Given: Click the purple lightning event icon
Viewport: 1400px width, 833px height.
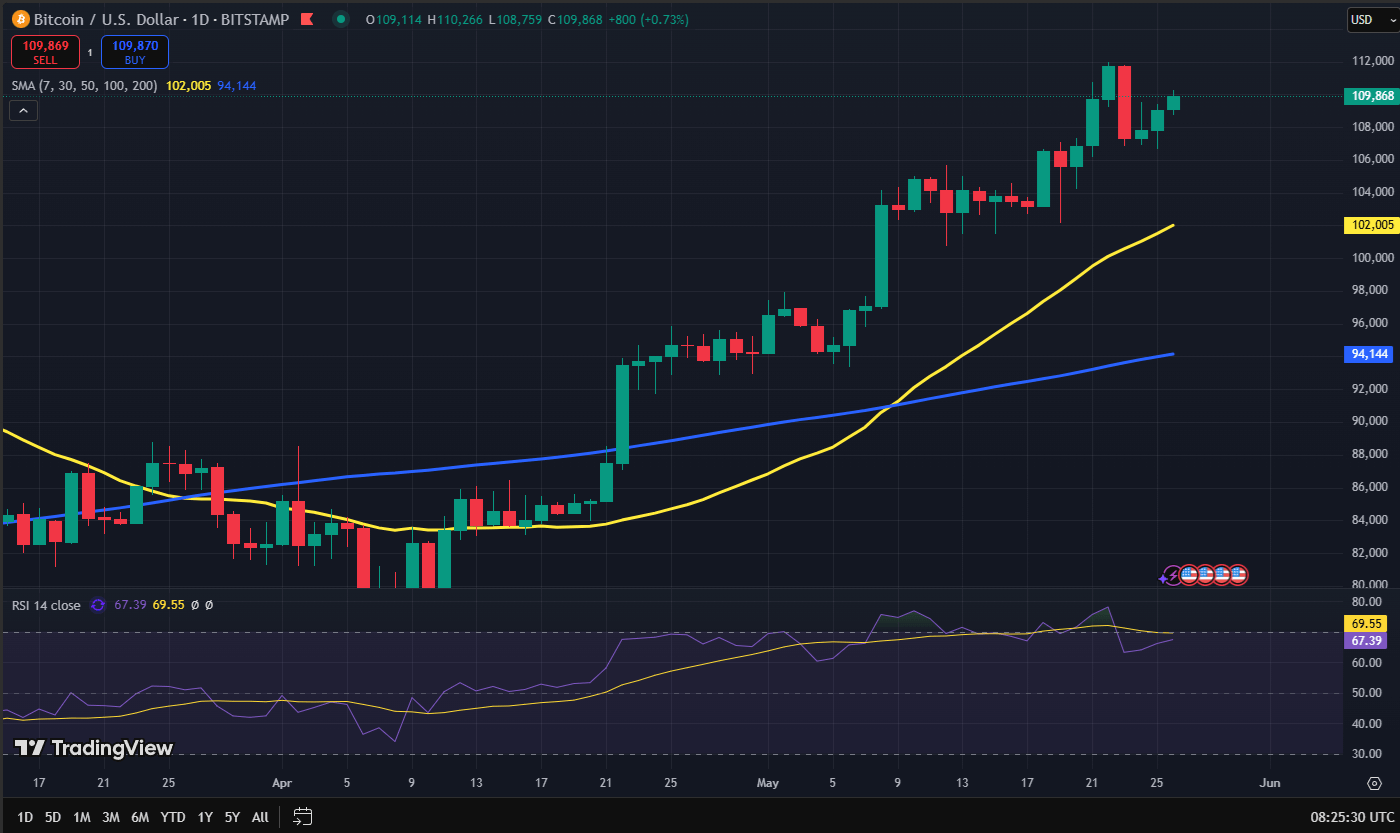Looking at the screenshot, I should click(1171, 575).
